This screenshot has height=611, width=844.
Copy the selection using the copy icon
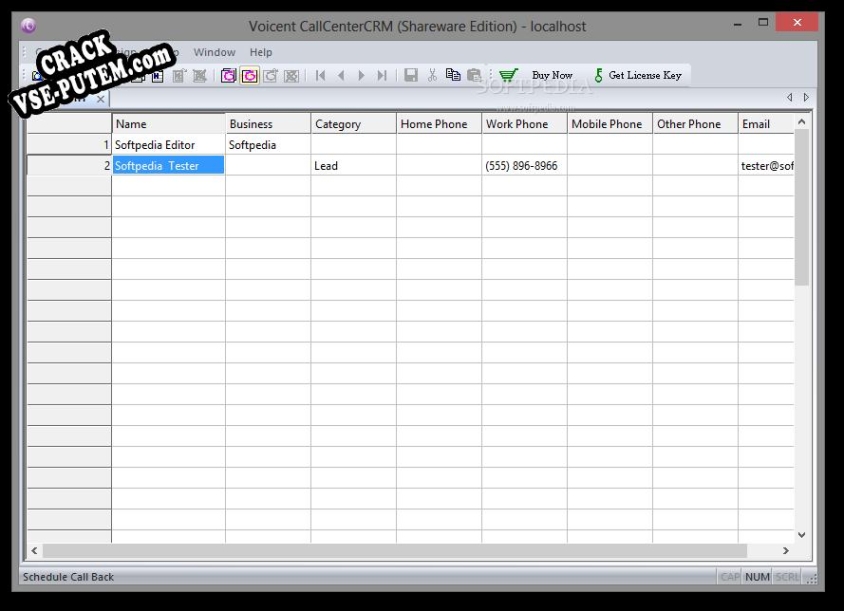click(x=454, y=74)
